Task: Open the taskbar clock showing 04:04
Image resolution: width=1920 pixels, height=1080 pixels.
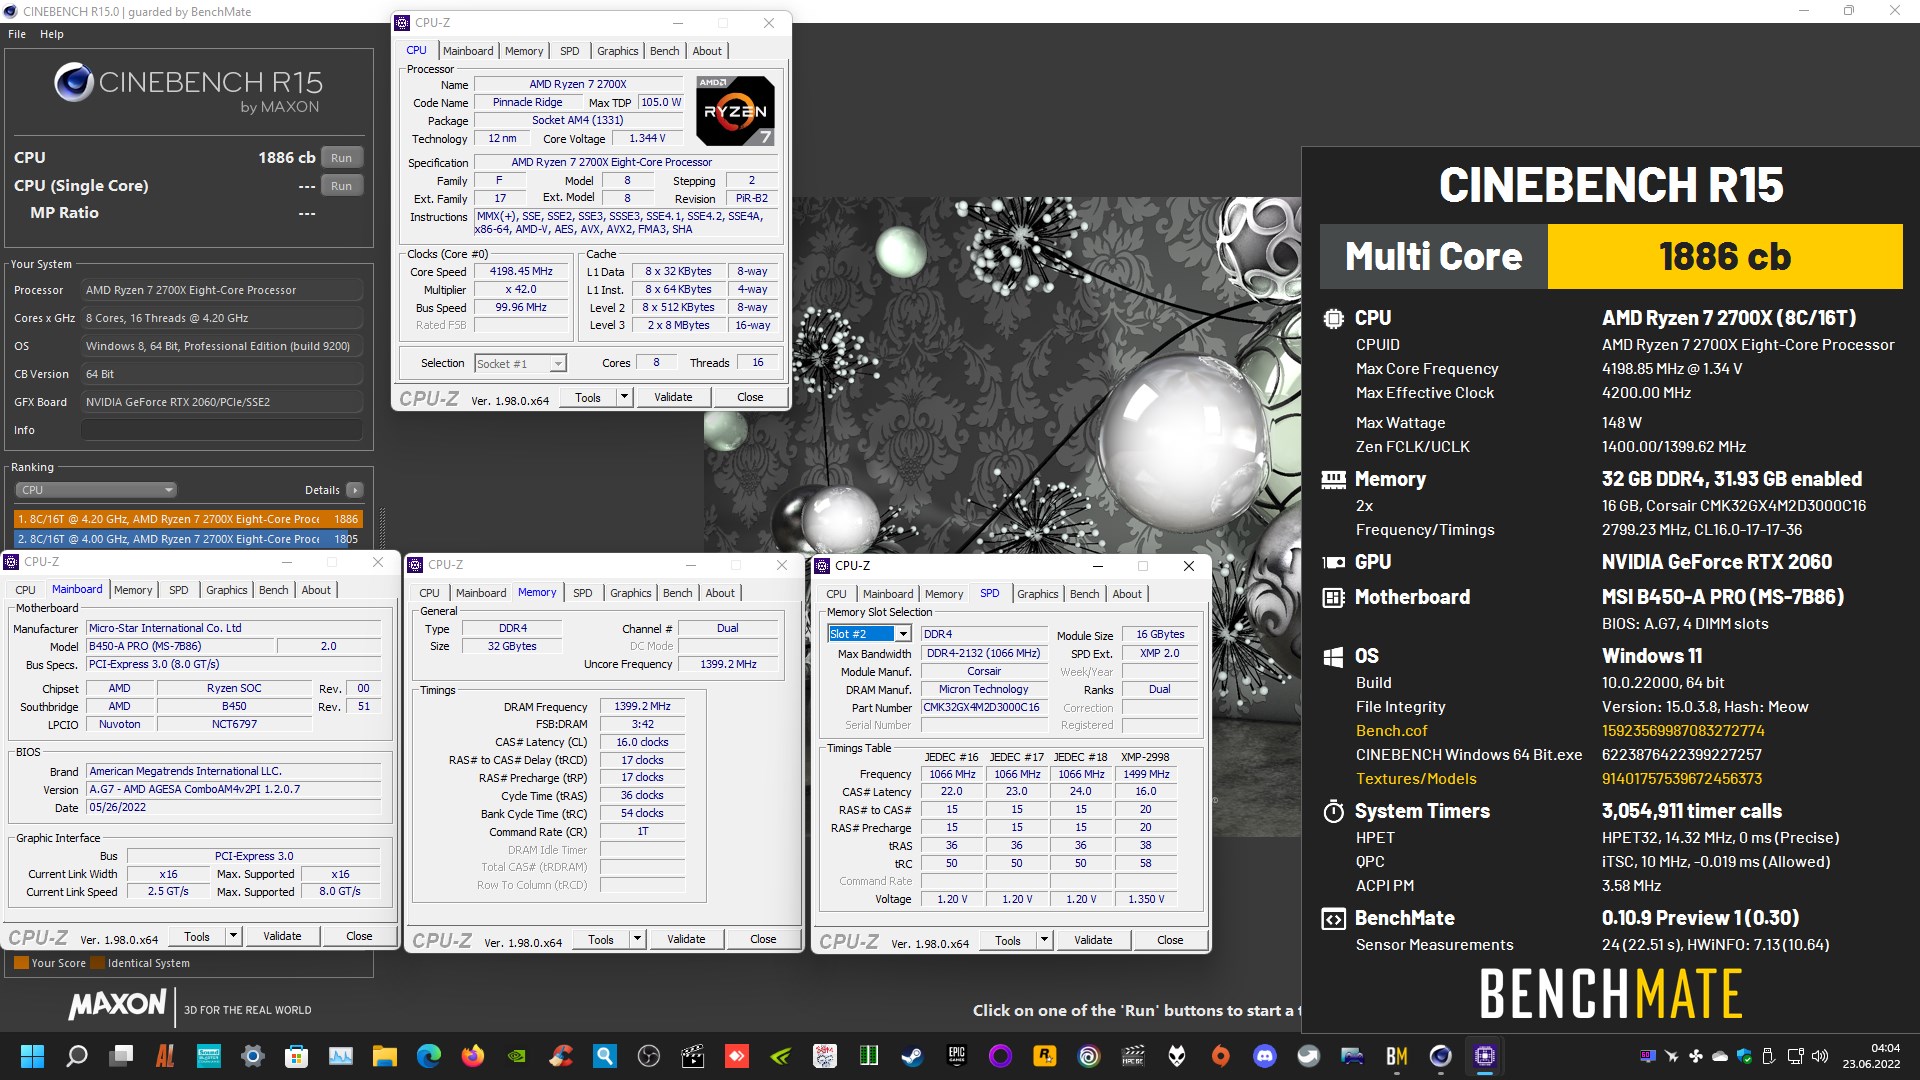Action: [1872, 1056]
